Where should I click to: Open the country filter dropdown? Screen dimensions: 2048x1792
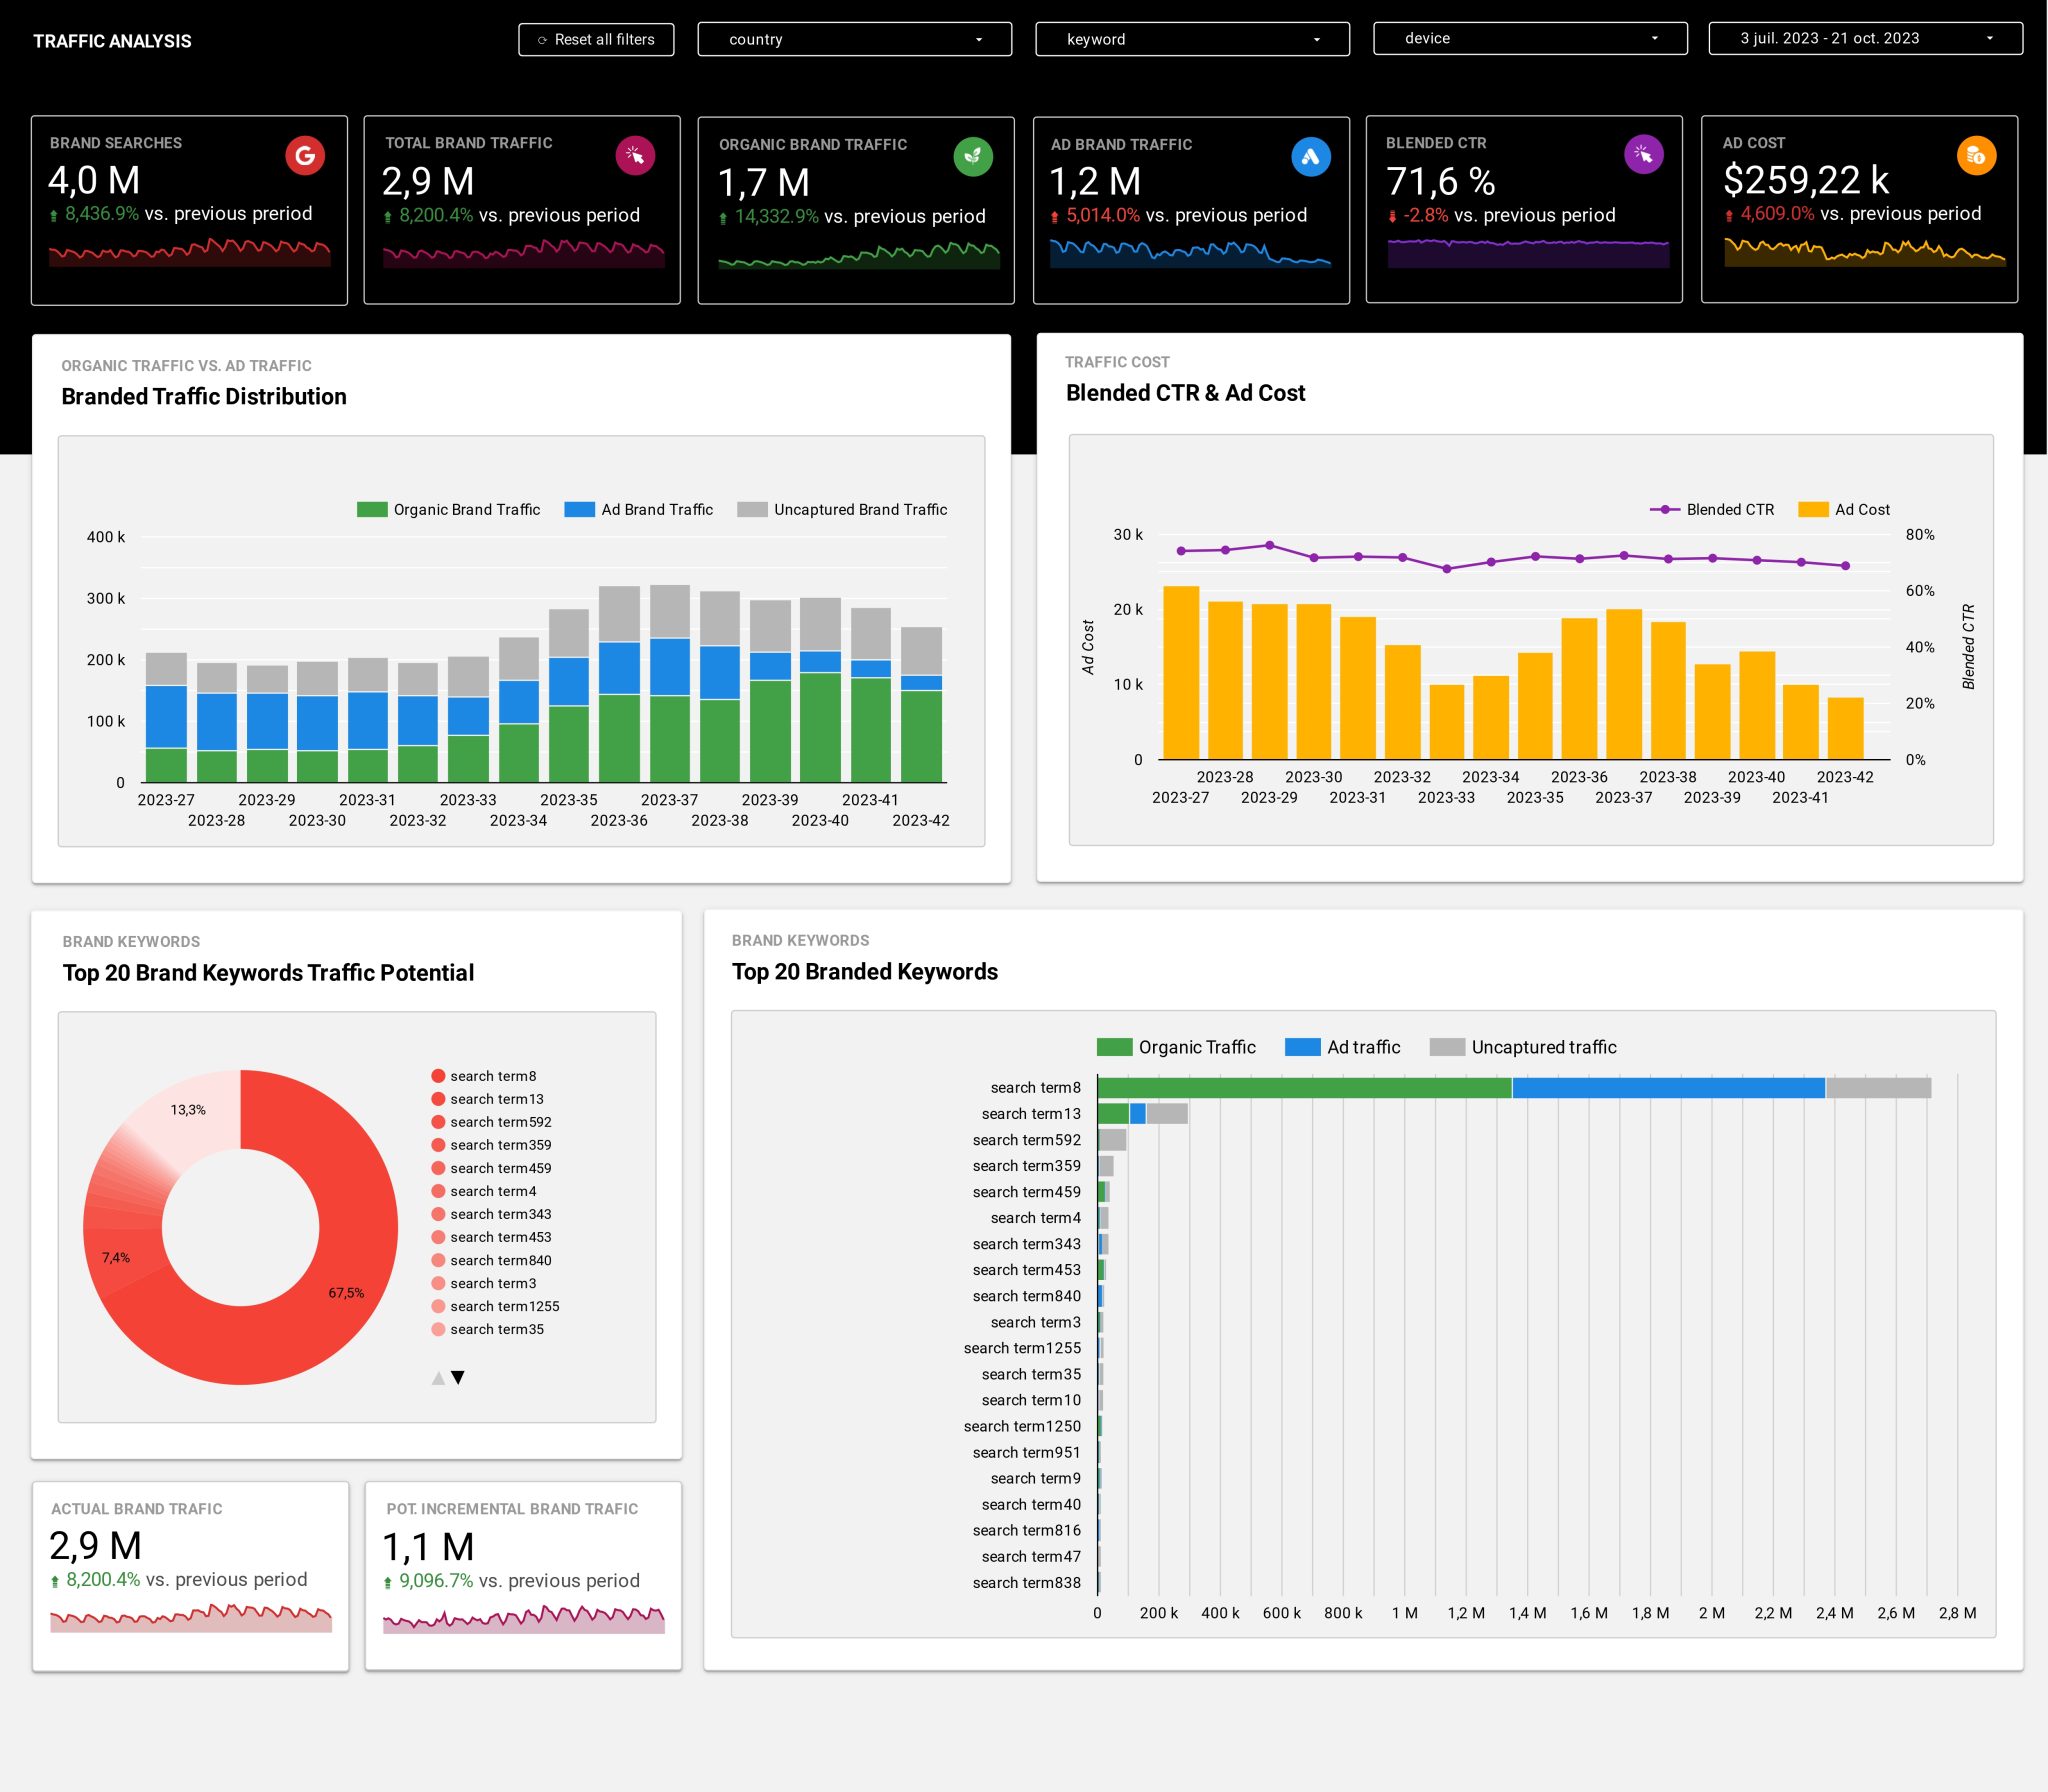click(x=854, y=39)
